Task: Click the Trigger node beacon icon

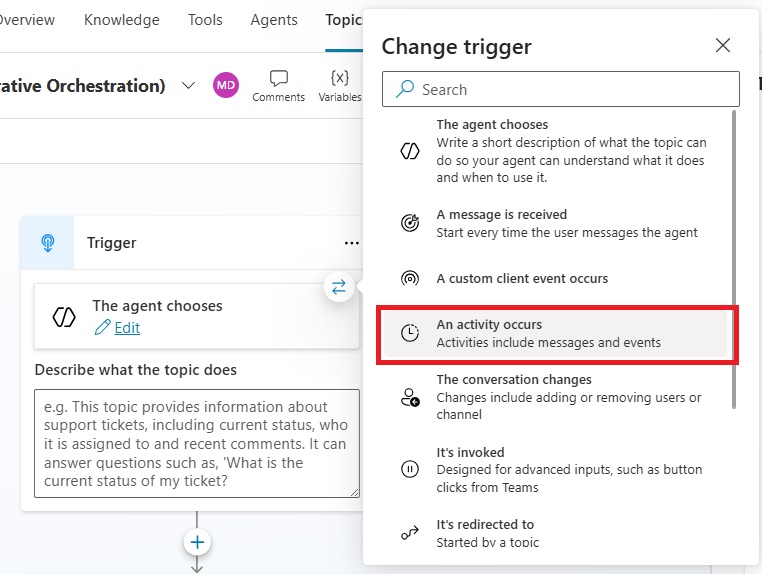Action: pos(48,243)
